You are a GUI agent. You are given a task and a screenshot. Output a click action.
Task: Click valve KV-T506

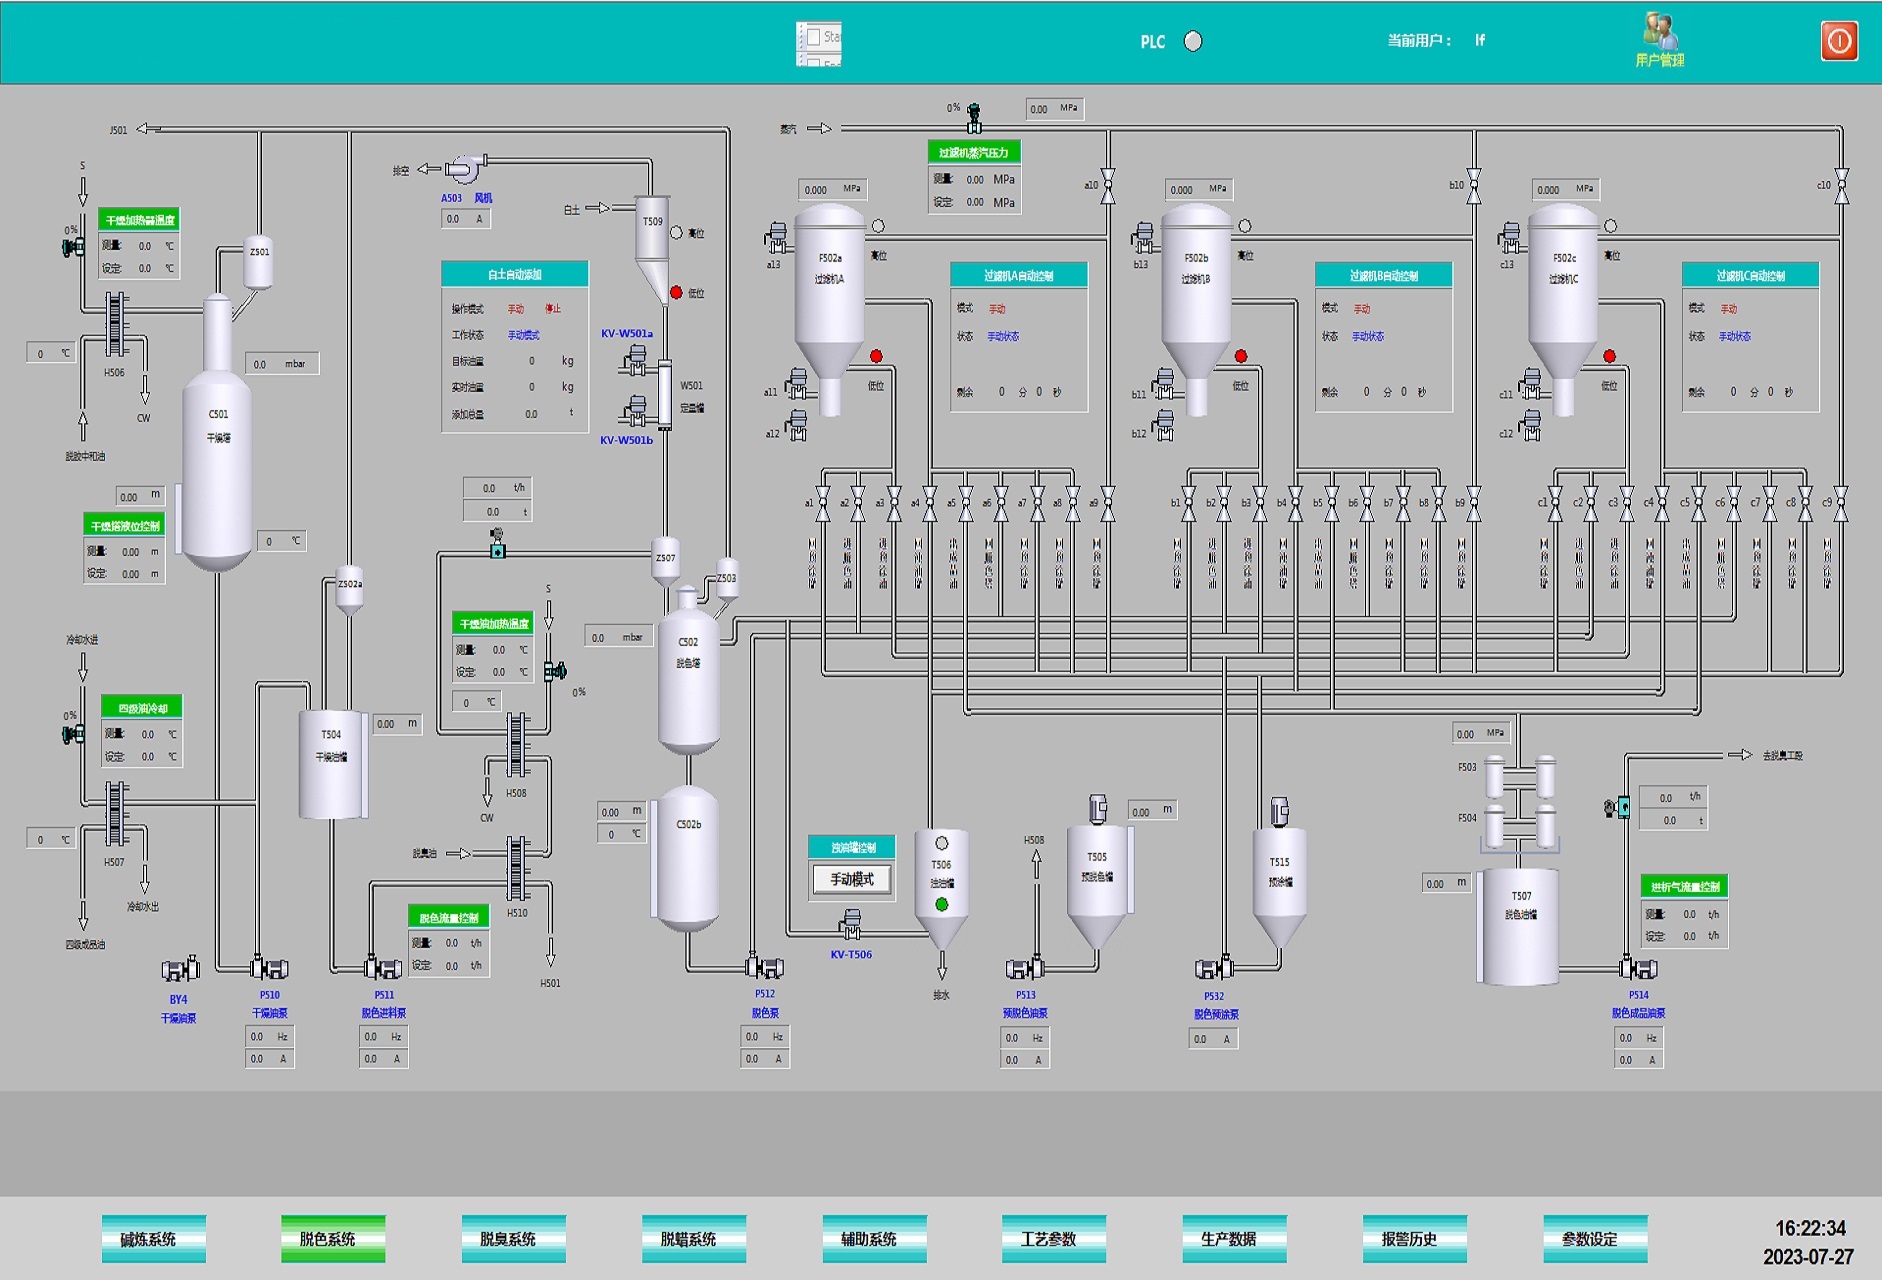(x=851, y=924)
